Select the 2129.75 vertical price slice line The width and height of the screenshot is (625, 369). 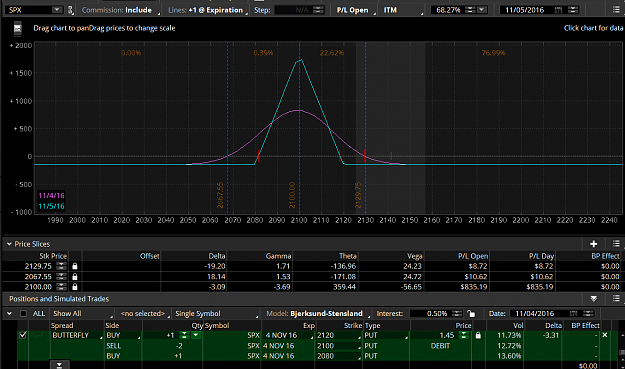coord(365,128)
